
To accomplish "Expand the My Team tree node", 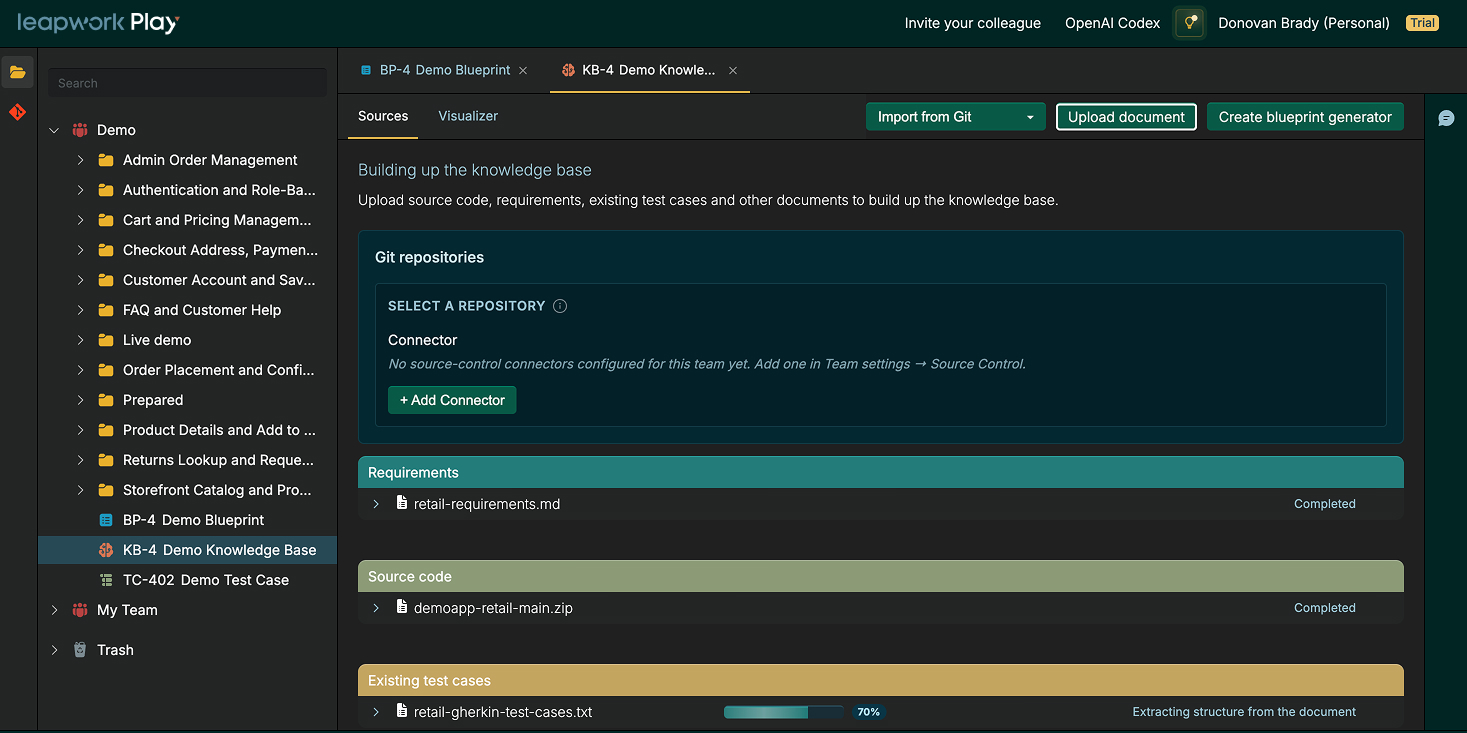I will [54, 610].
